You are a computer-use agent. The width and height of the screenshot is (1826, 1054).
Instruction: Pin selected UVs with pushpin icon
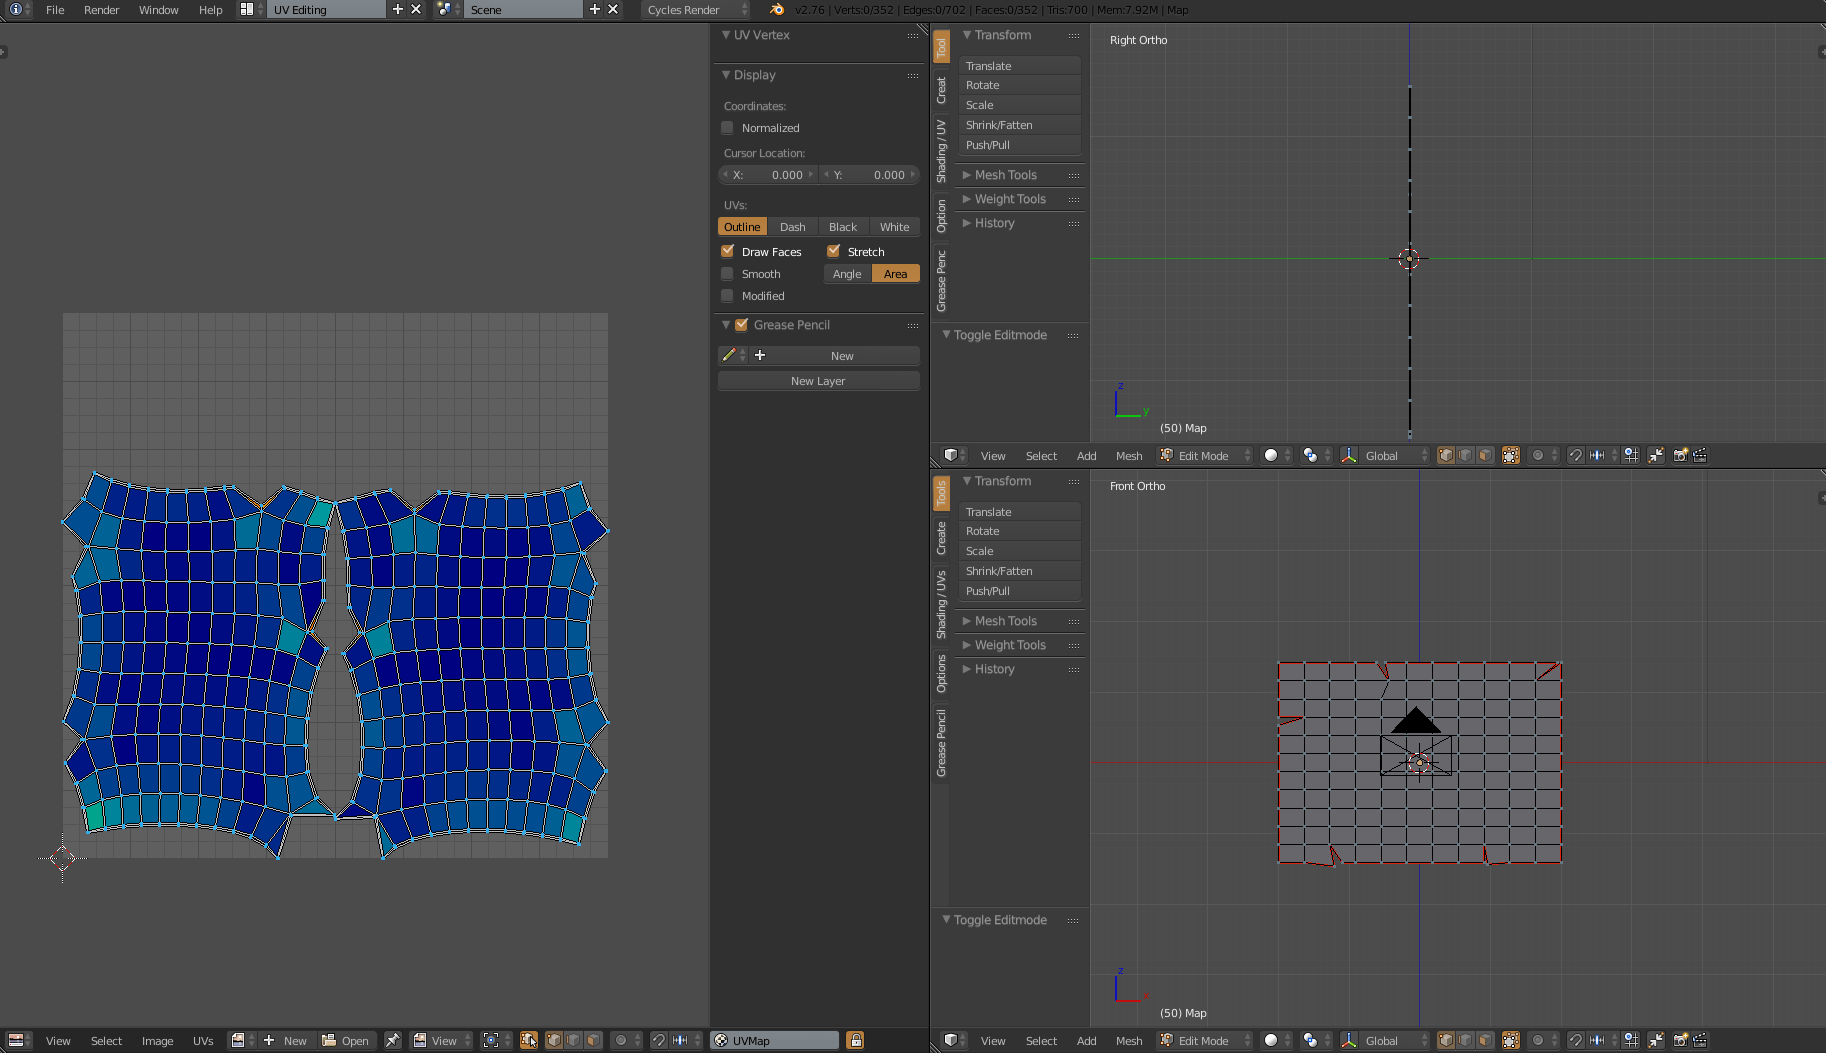(392, 1040)
